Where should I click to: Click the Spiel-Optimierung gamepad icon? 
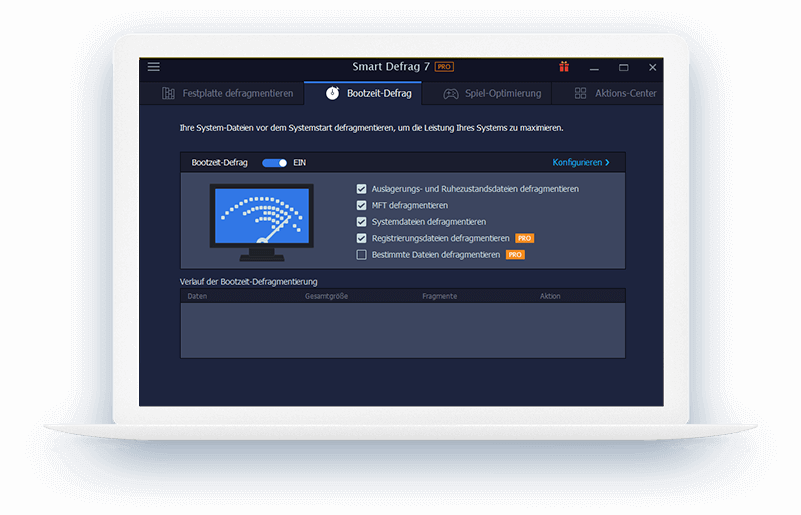coord(451,94)
